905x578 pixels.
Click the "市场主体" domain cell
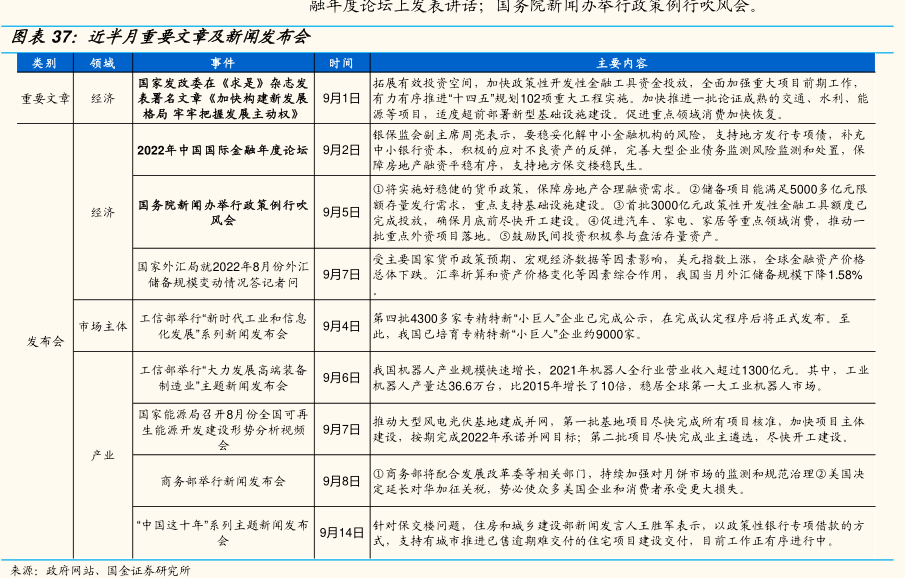click(x=103, y=326)
